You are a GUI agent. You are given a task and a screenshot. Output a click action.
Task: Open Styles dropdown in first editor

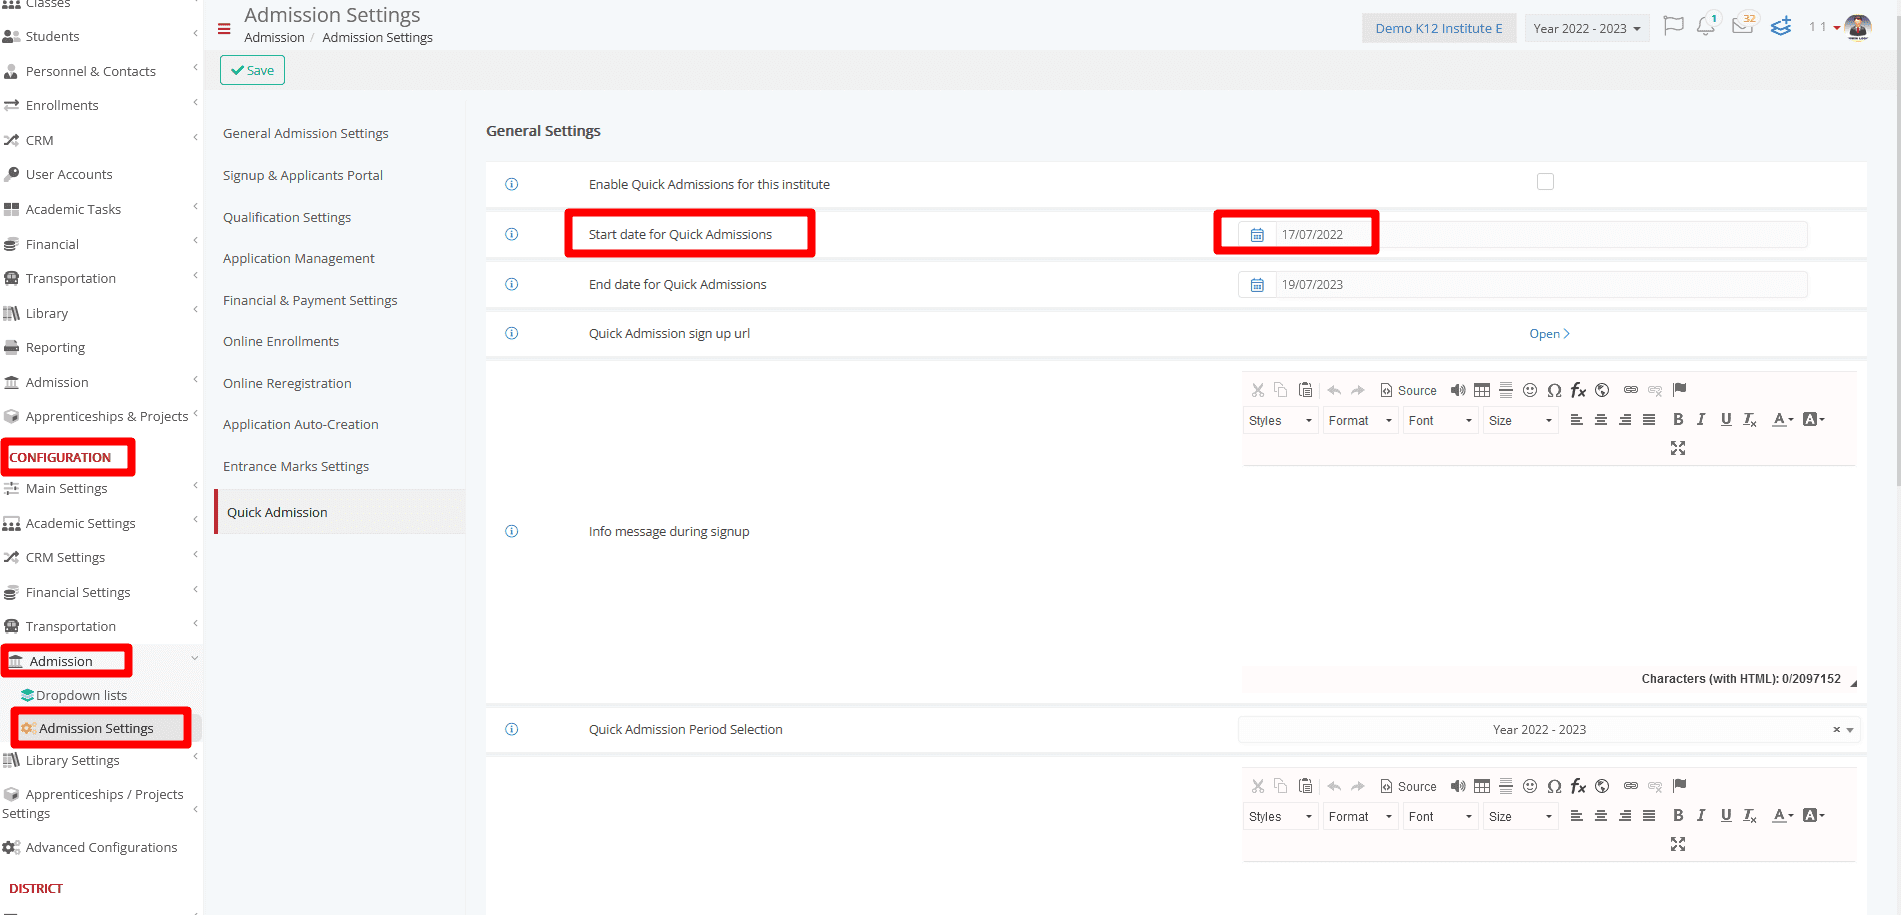[1281, 420]
